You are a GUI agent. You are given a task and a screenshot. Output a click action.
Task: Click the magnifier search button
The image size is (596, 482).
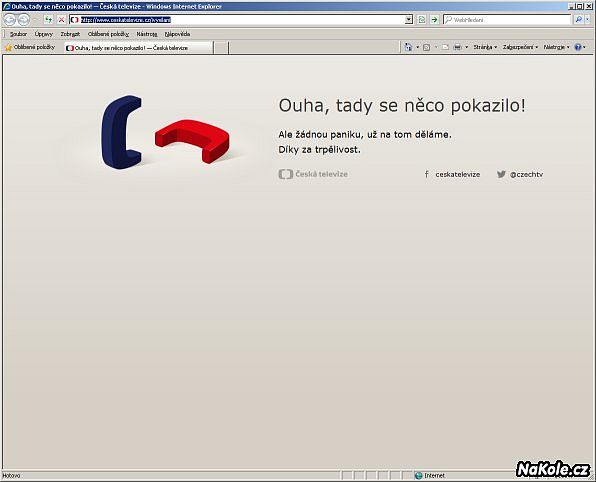579,19
